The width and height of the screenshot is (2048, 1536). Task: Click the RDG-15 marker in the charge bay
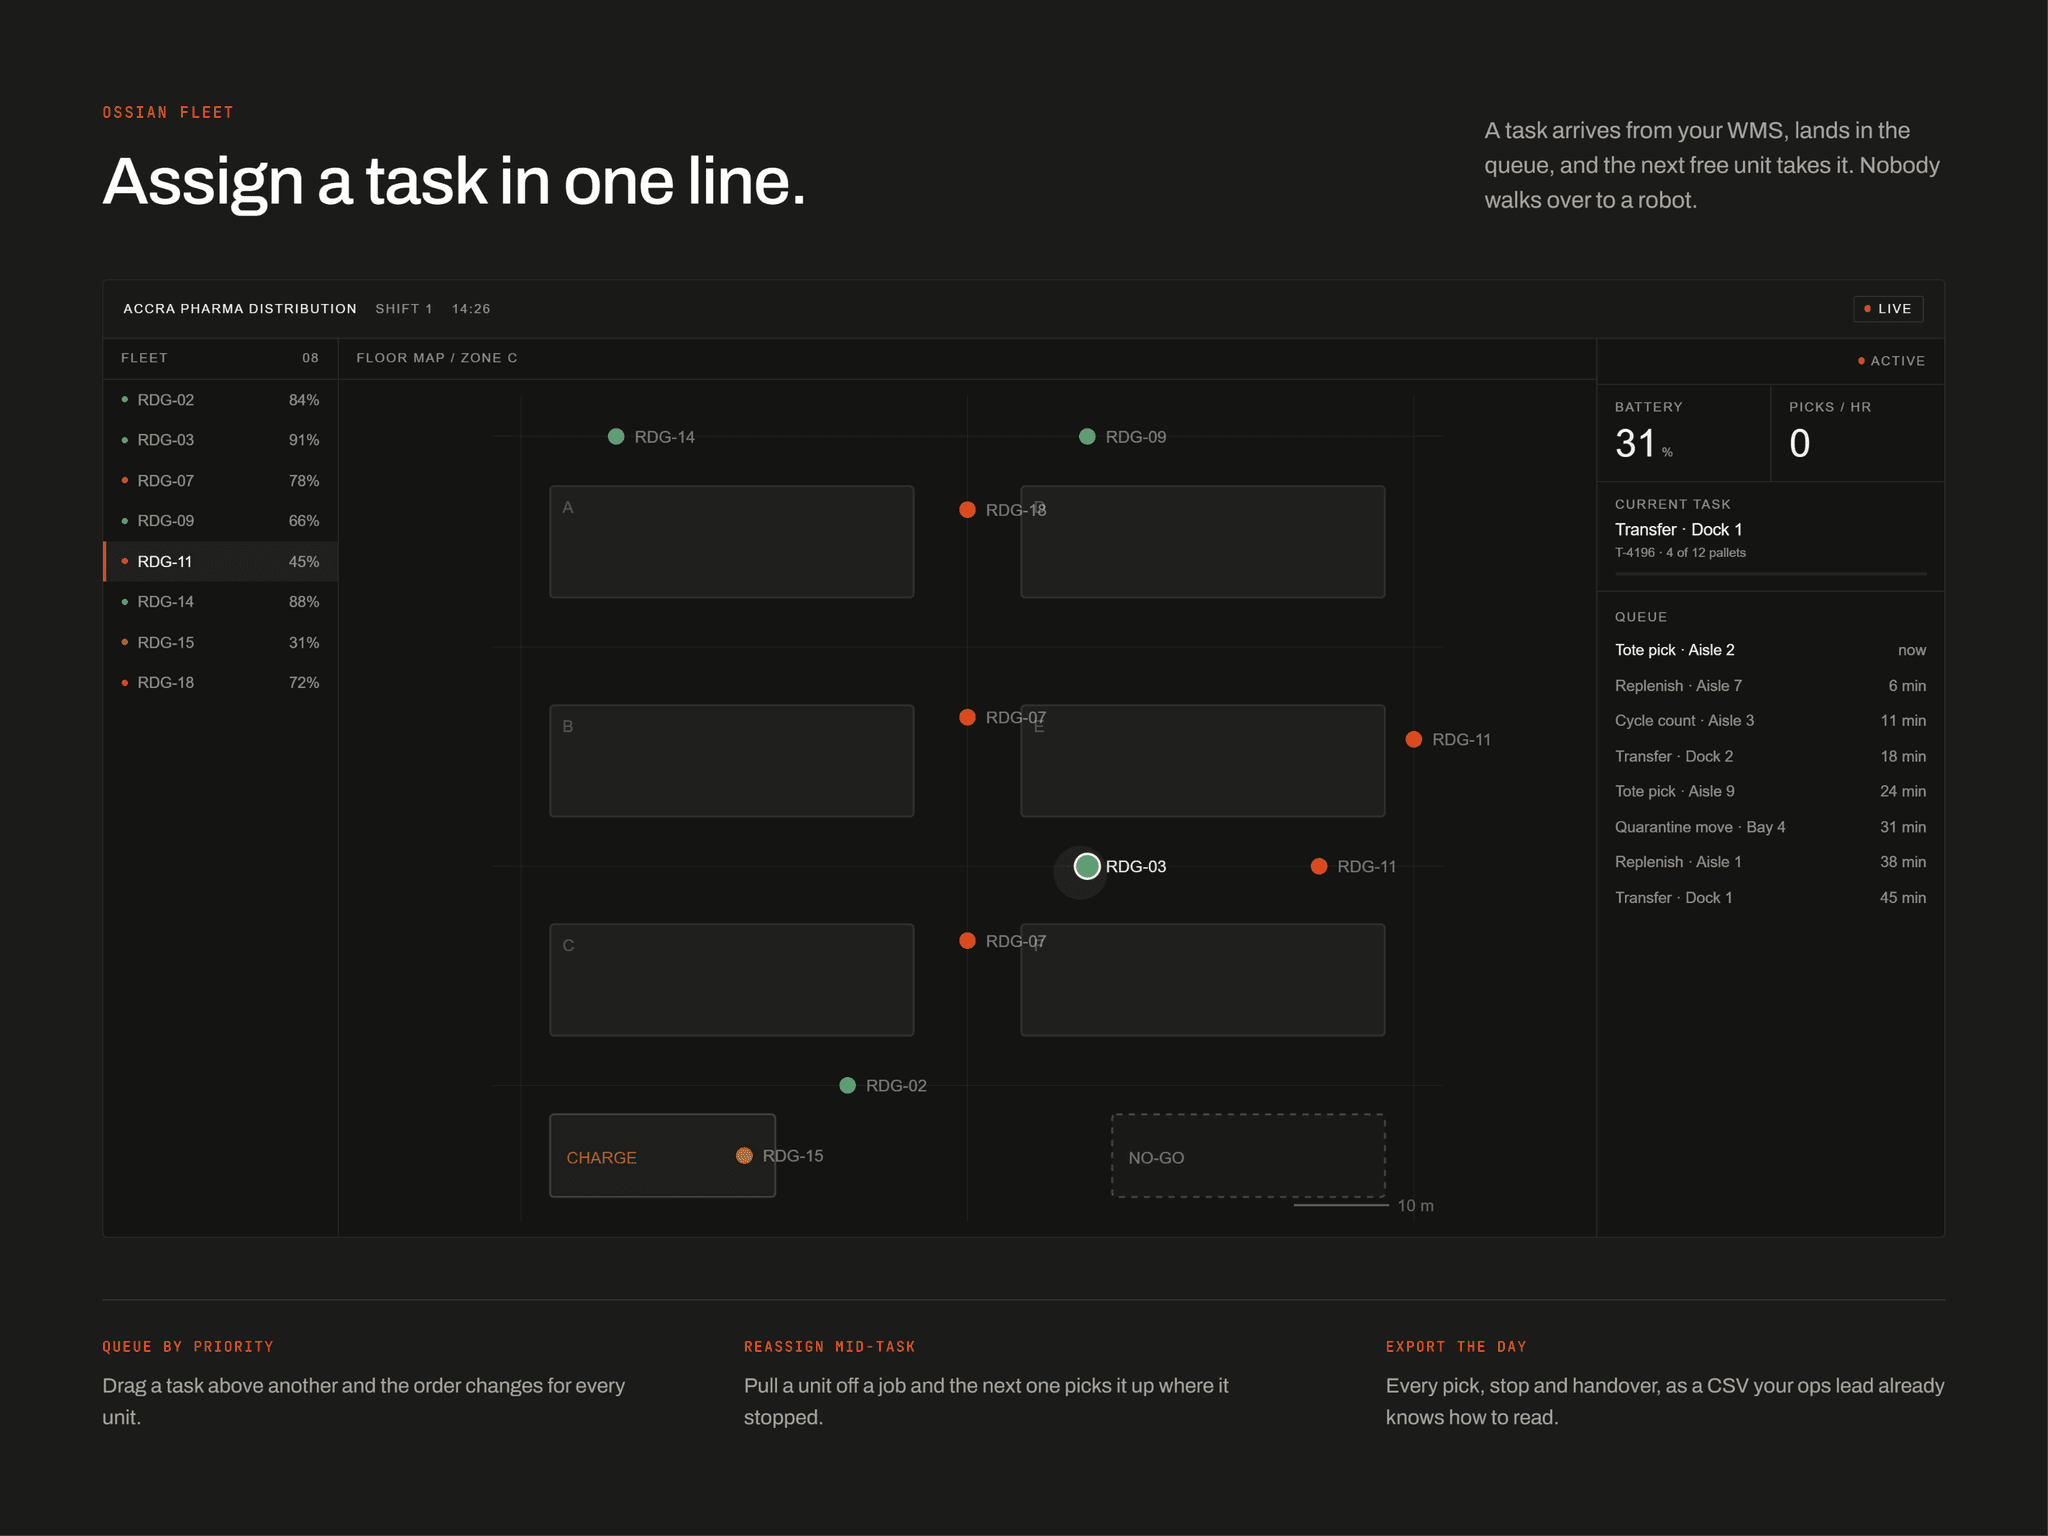pos(744,1156)
